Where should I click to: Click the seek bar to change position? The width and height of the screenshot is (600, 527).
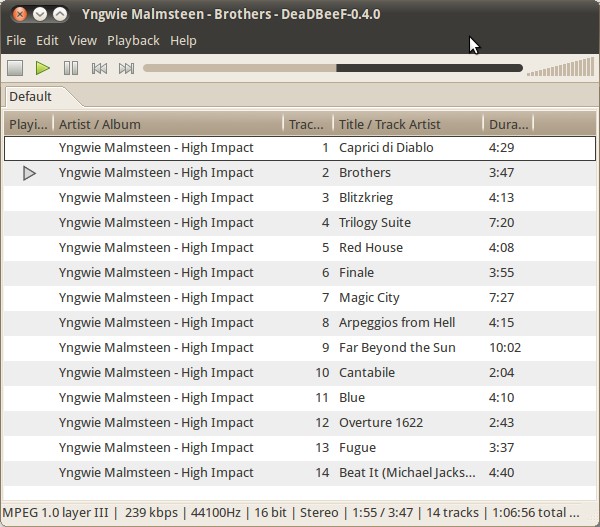[x=333, y=68]
